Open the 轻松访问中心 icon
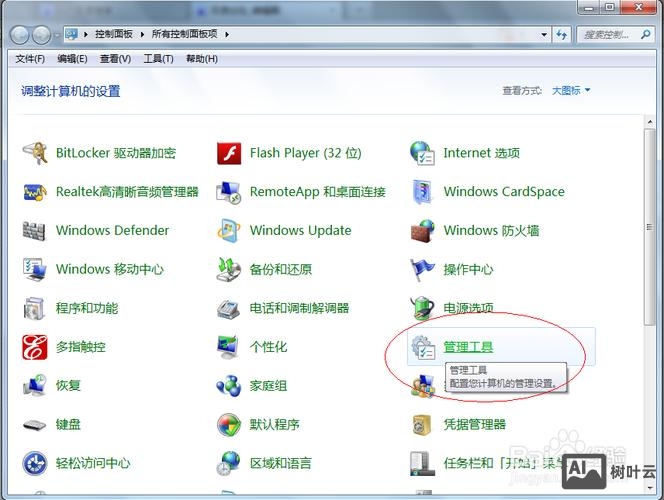 tap(35, 464)
